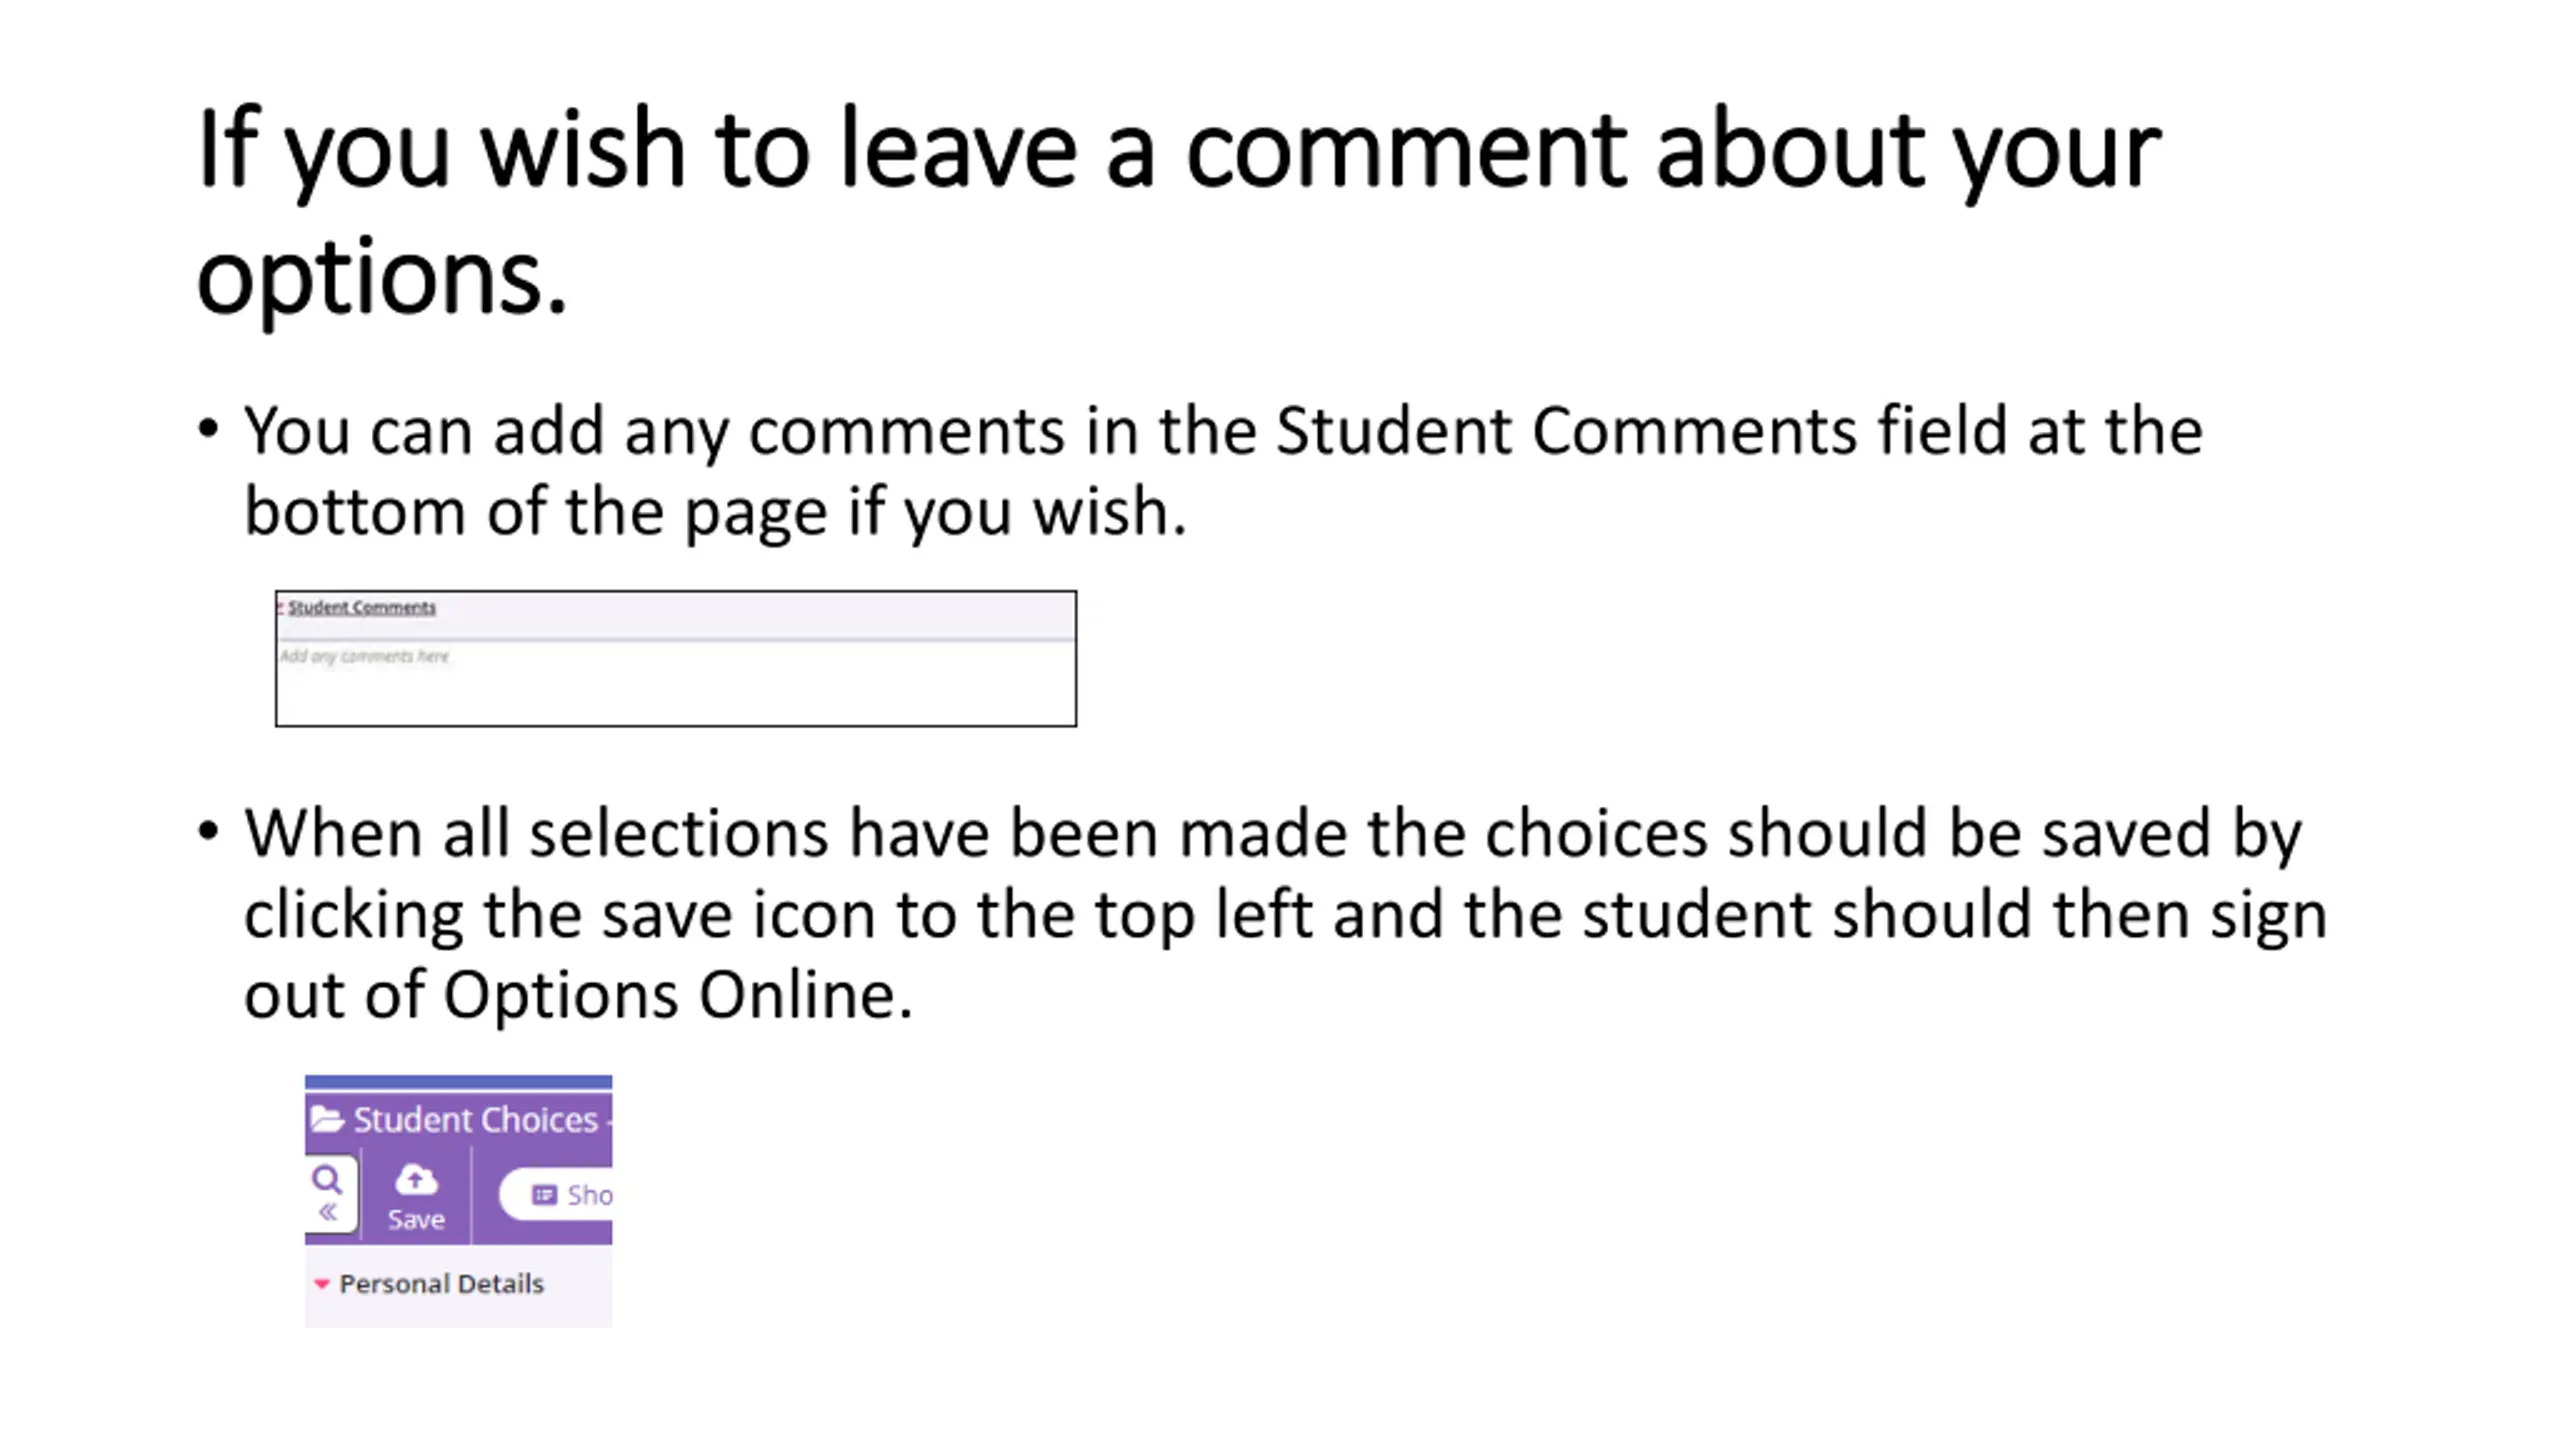Collapse the sidebar using double-chevron arrows
This screenshot has width=2560, height=1440.
click(328, 1213)
